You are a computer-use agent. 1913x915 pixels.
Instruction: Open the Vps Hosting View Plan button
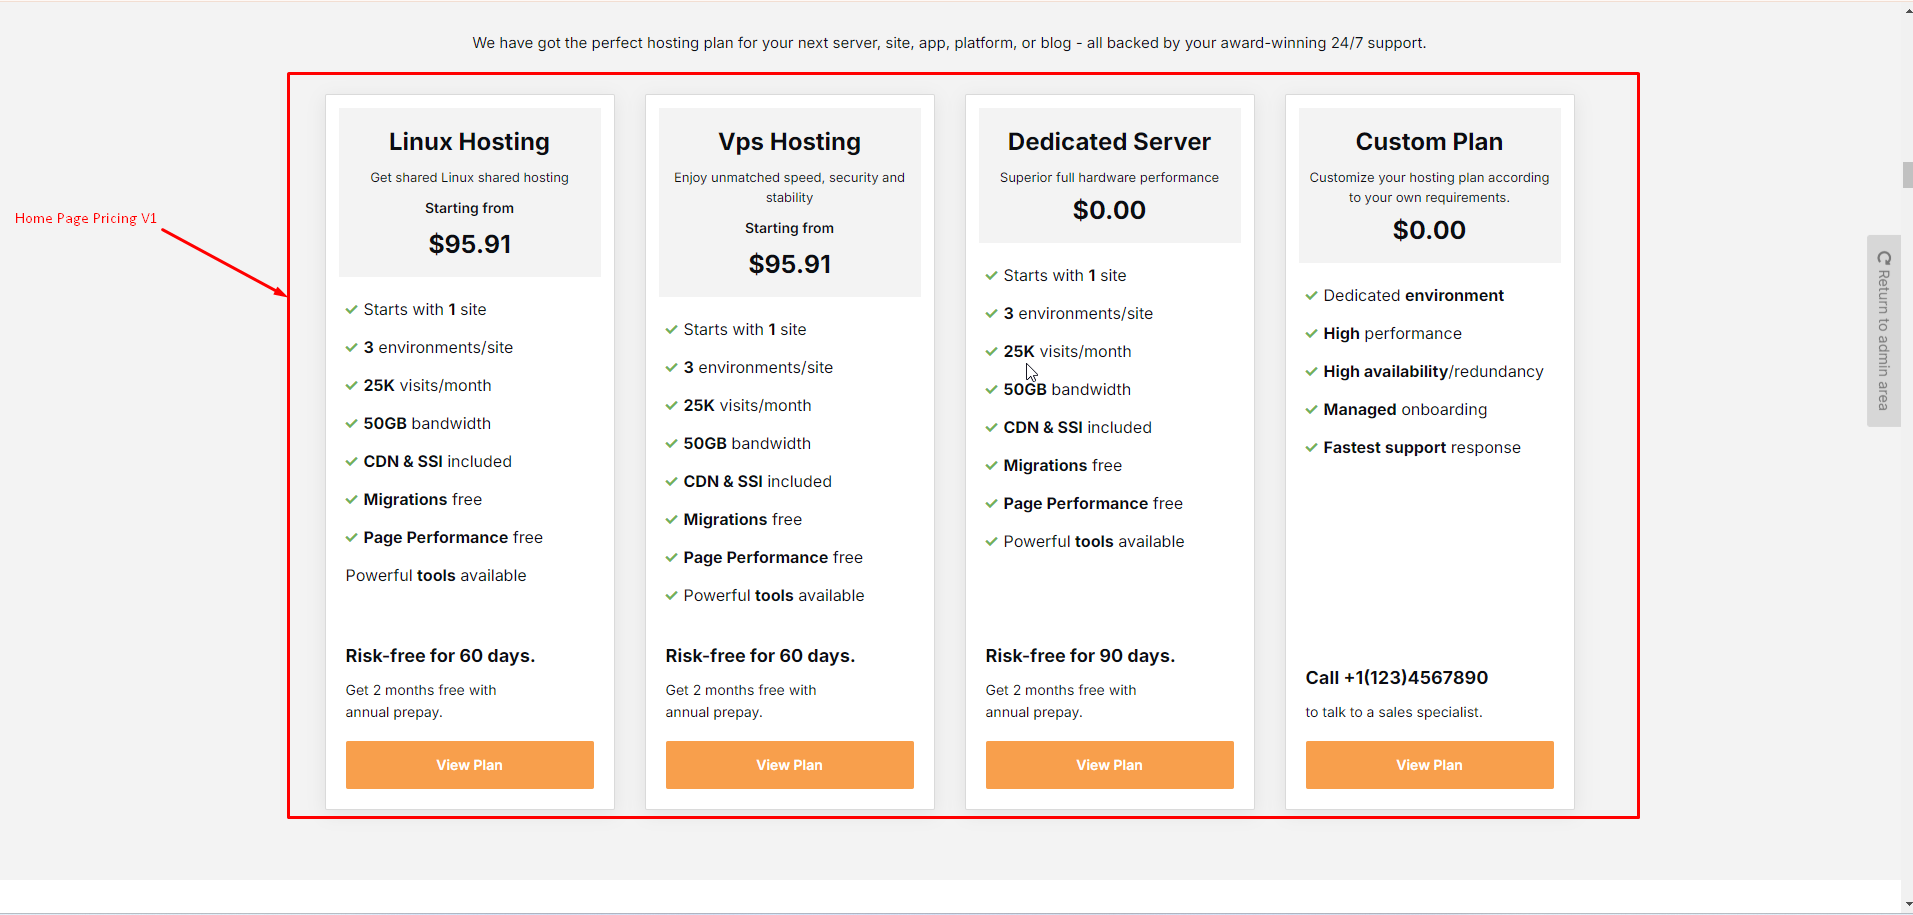click(x=789, y=765)
